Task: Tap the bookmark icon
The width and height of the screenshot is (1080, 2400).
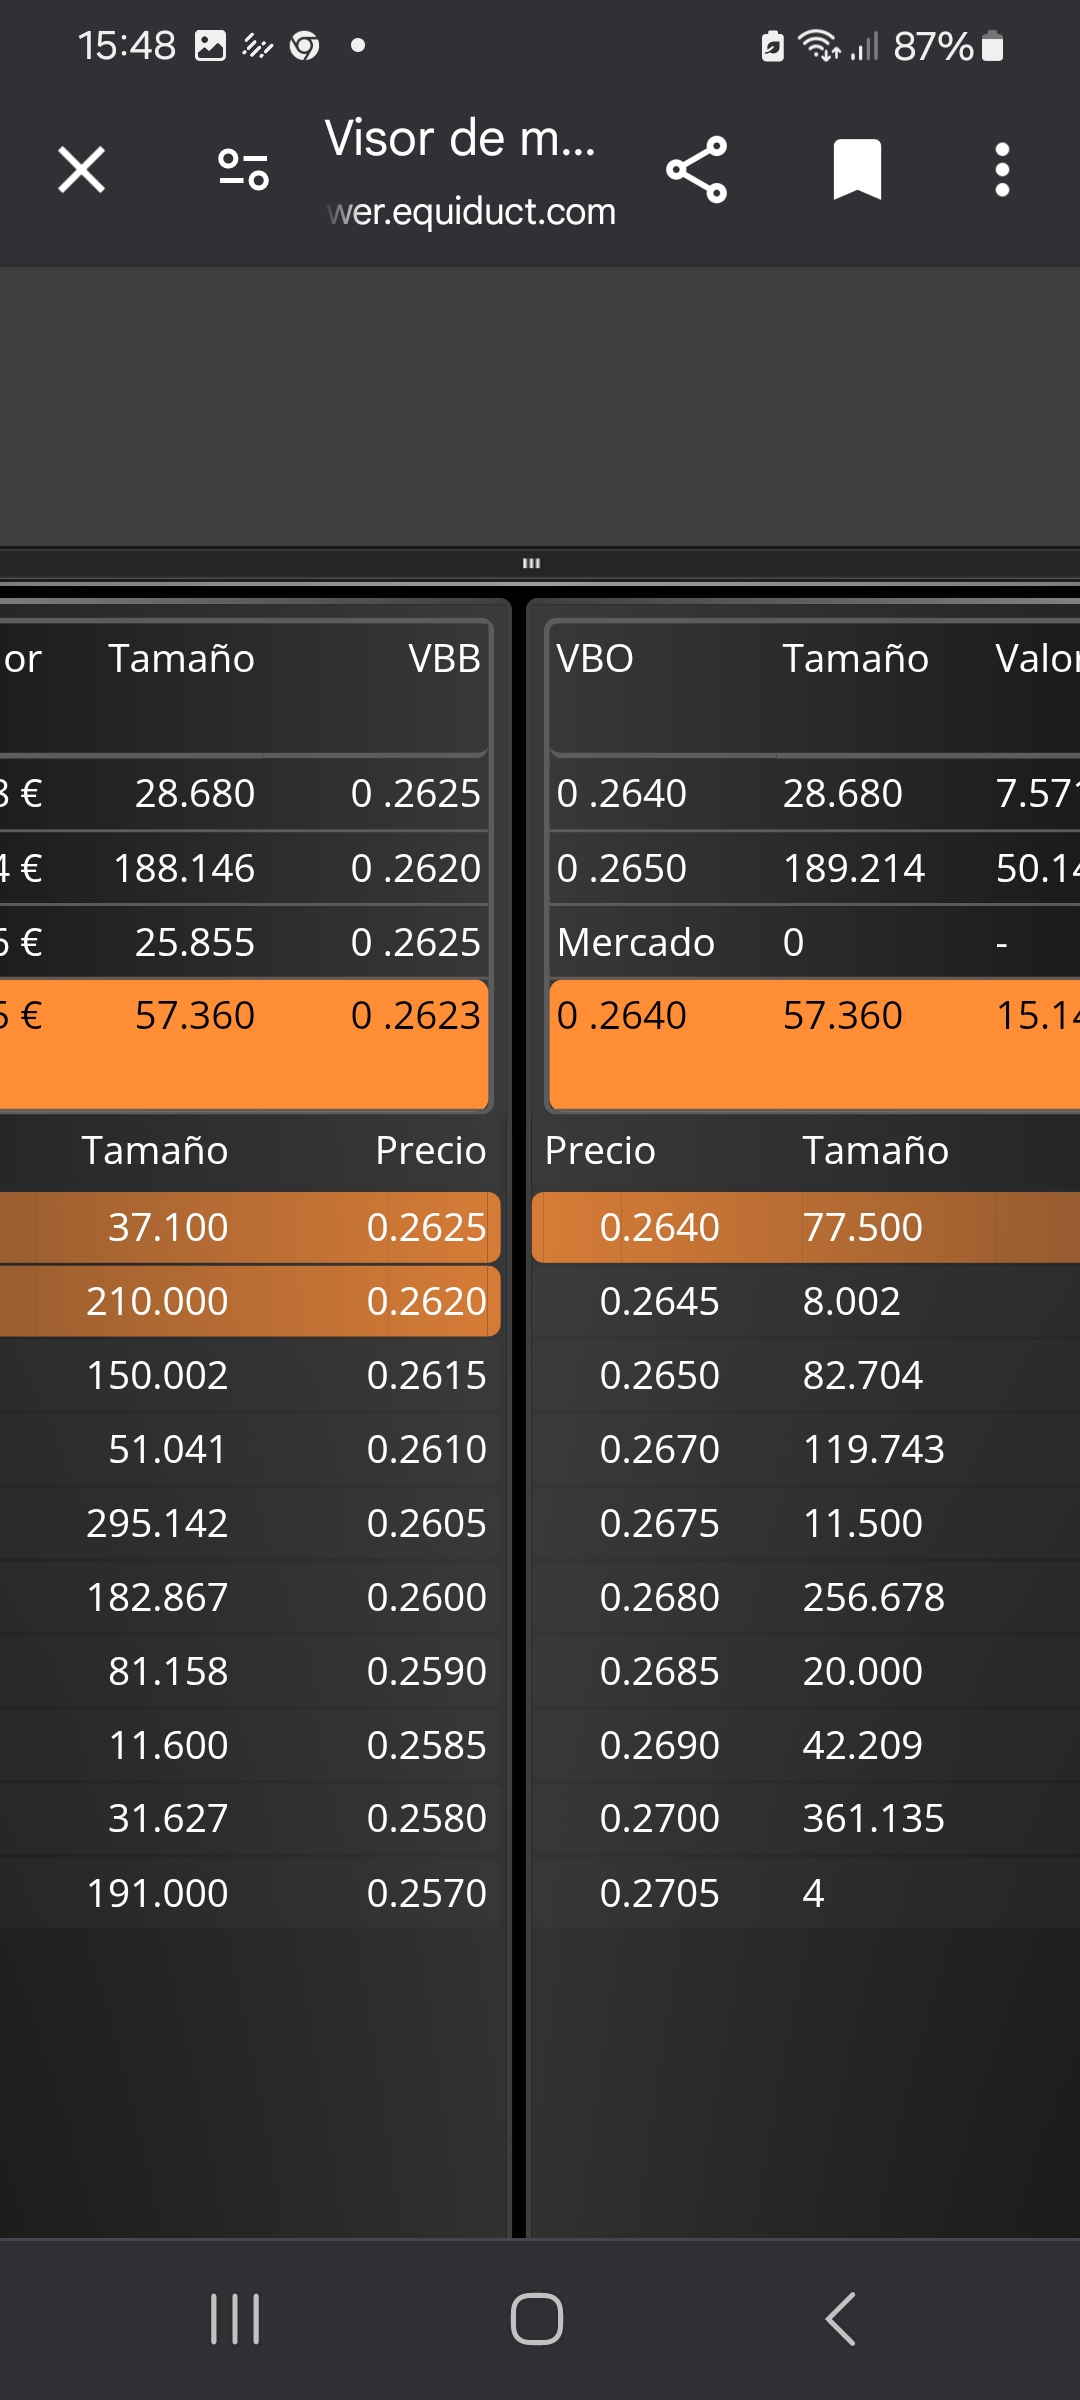Action: click(x=857, y=170)
